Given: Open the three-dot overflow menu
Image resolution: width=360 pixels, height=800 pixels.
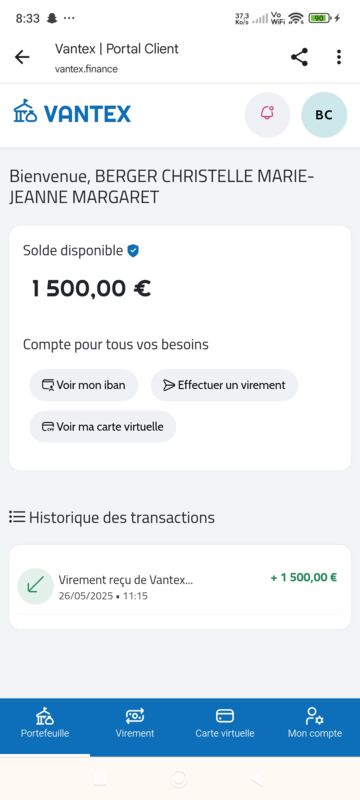Looking at the screenshot, I should [x=339, y=57].
